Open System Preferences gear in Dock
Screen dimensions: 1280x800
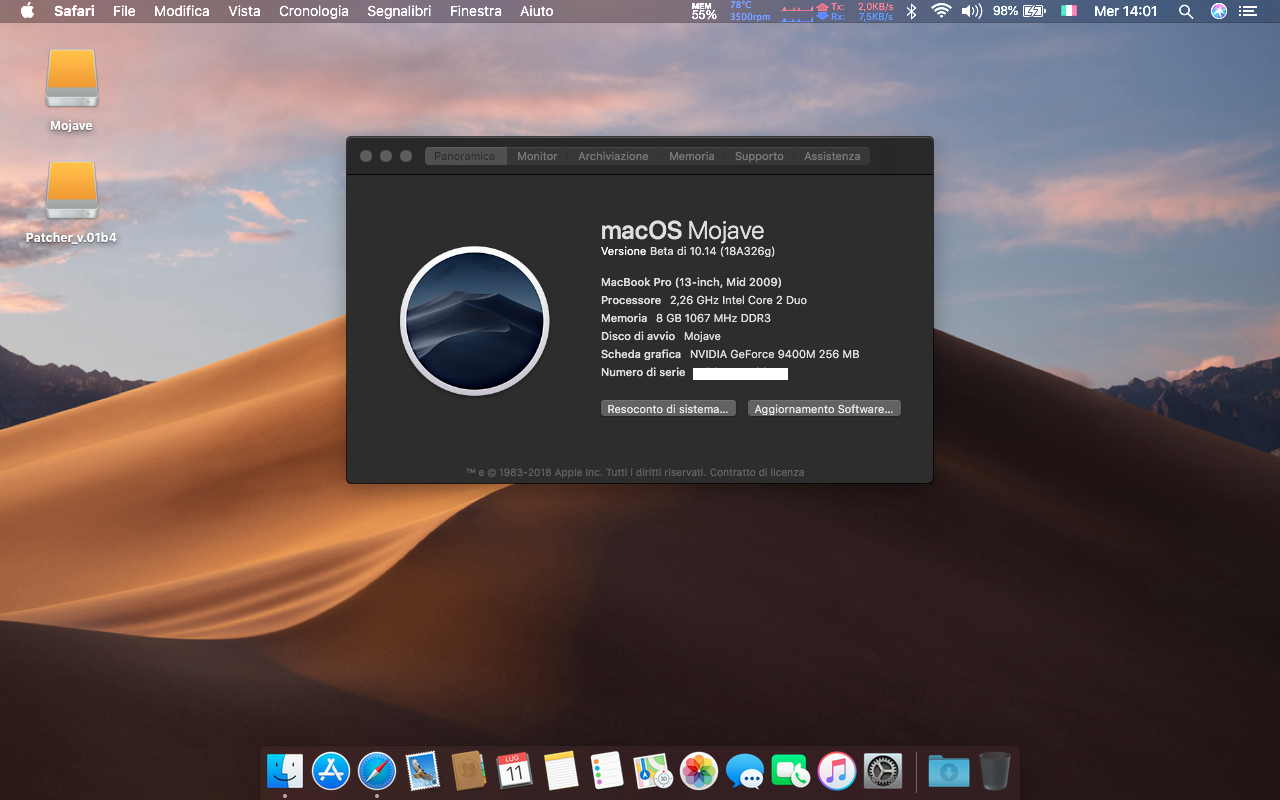[x=883, y=771]
